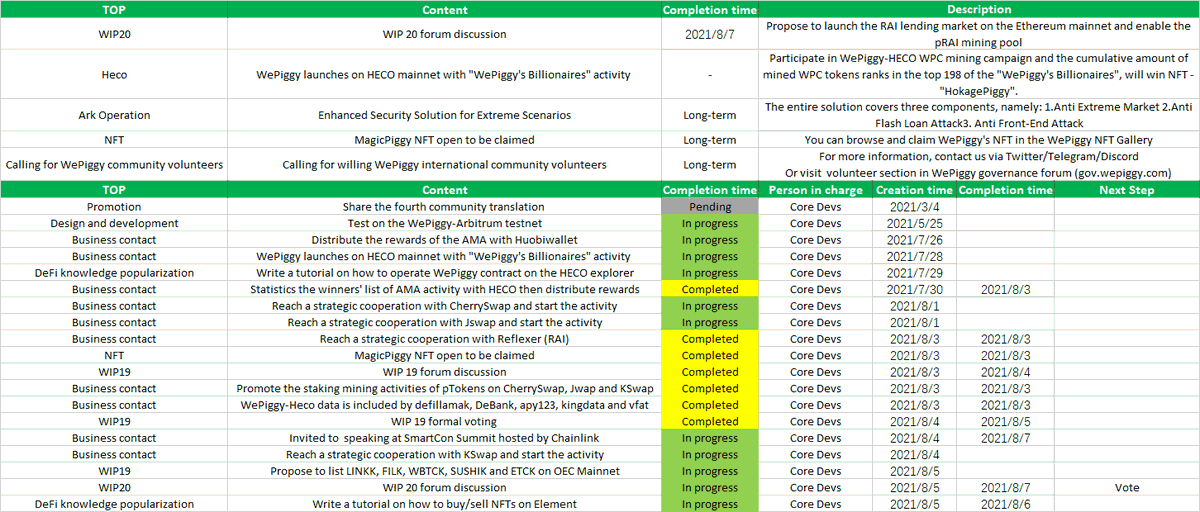The height and width of the screenshot is (512, 1200).
Task: Select the creation date '2021/5/25'
Action: 913,223
